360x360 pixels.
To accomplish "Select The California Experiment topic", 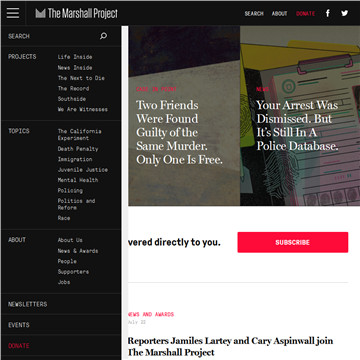I will [x=79, y=135].
